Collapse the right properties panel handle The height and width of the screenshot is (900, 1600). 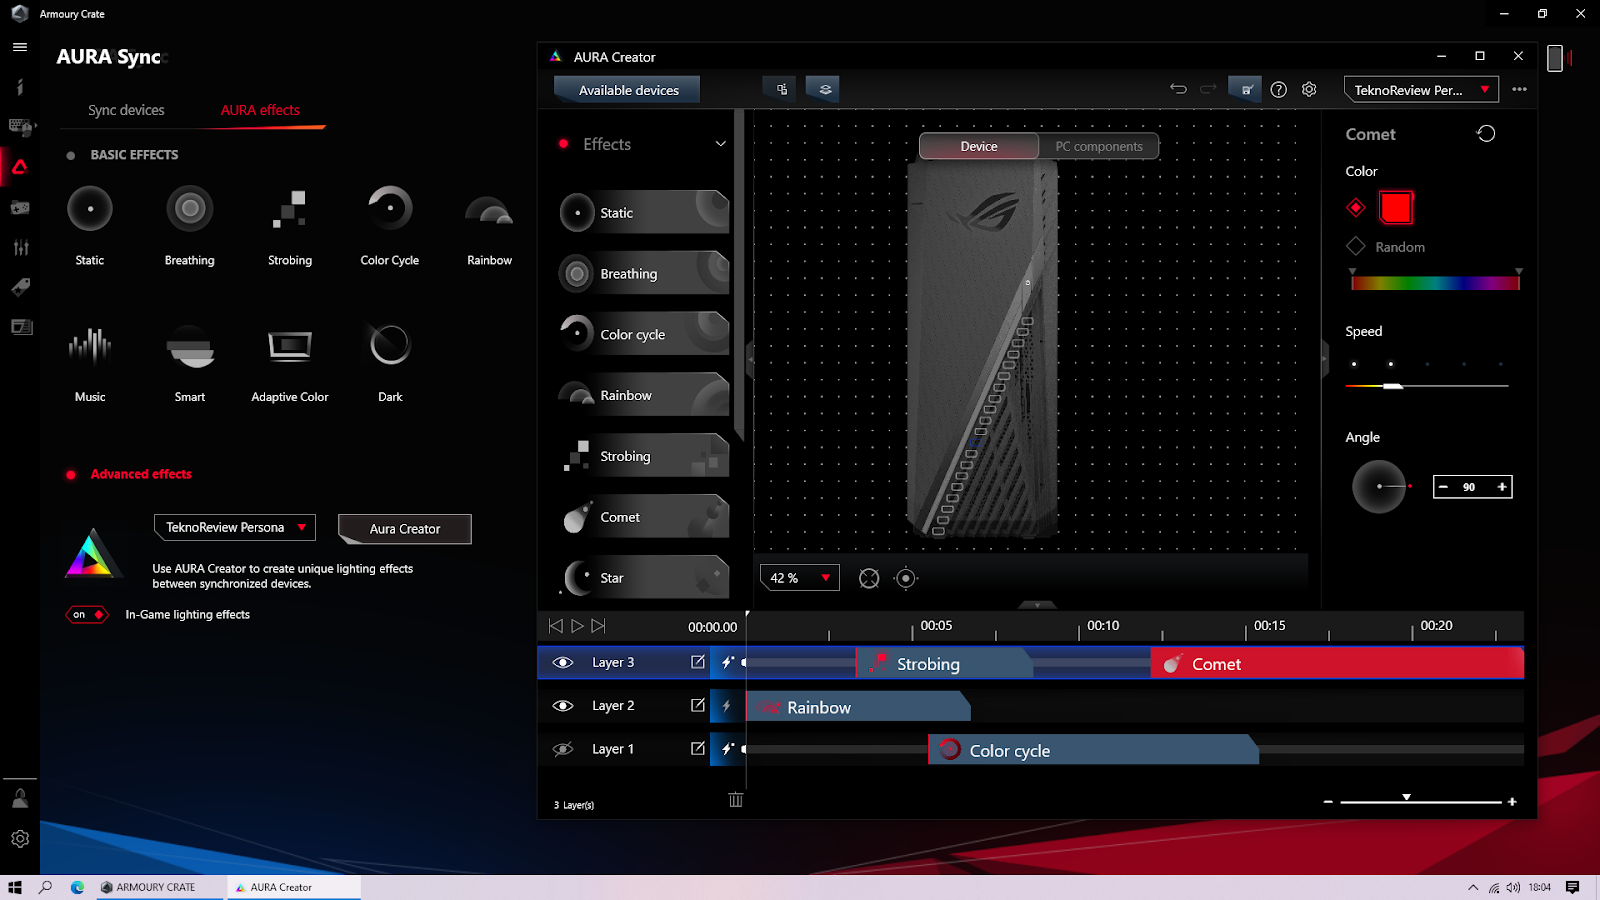point(1324,360)
